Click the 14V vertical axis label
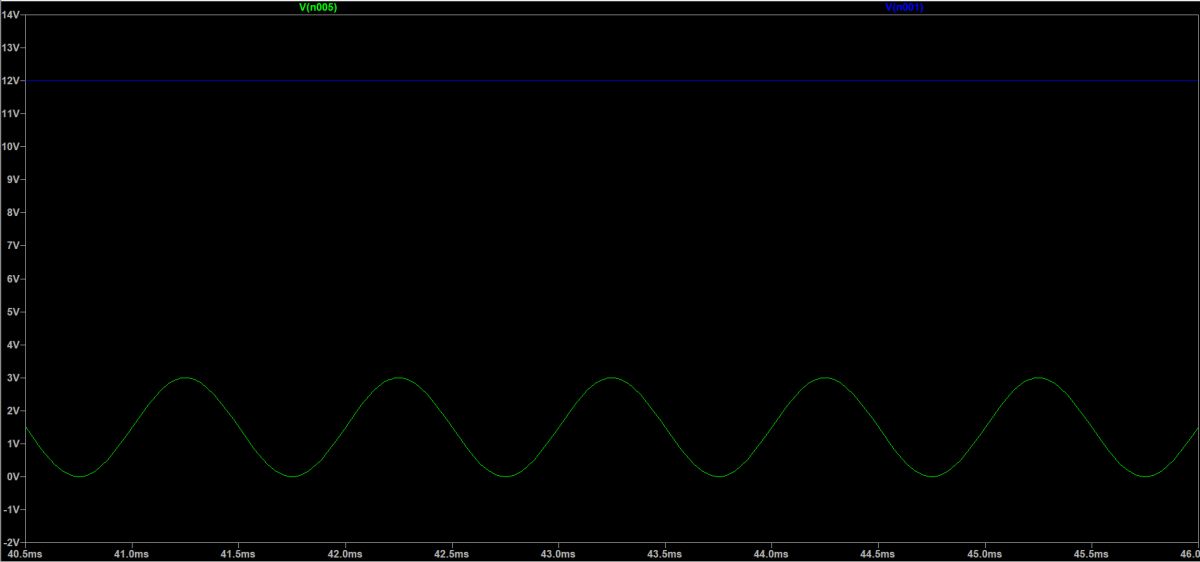 10,14
